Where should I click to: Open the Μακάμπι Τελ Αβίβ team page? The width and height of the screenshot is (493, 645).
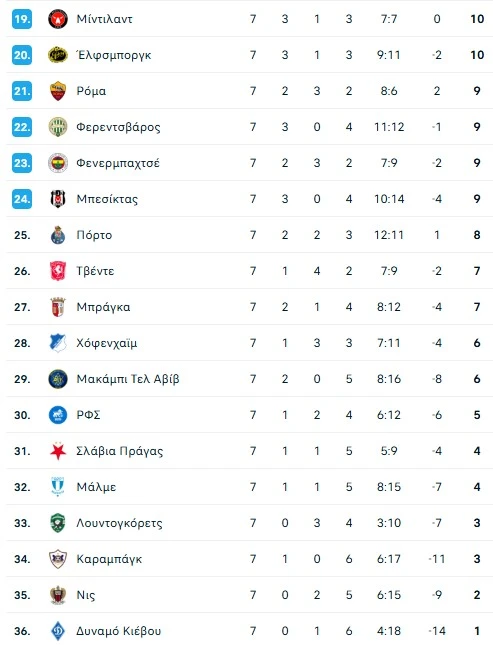click(128, 379)
